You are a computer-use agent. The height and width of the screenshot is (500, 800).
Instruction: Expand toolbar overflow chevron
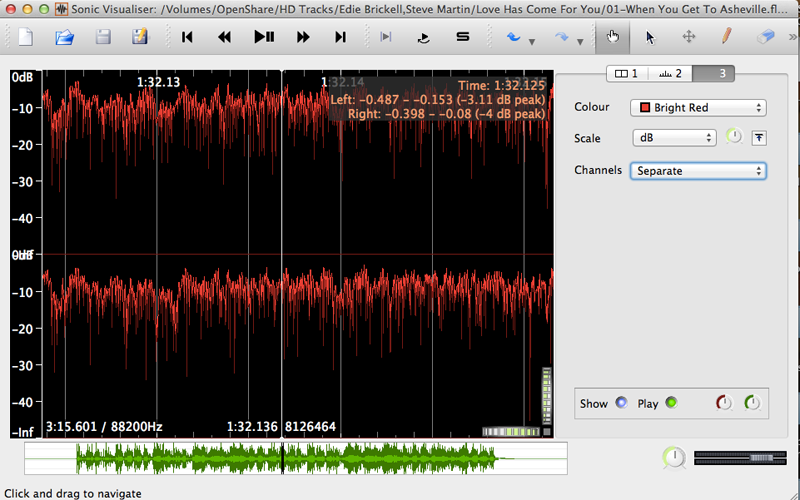point(792,37)
